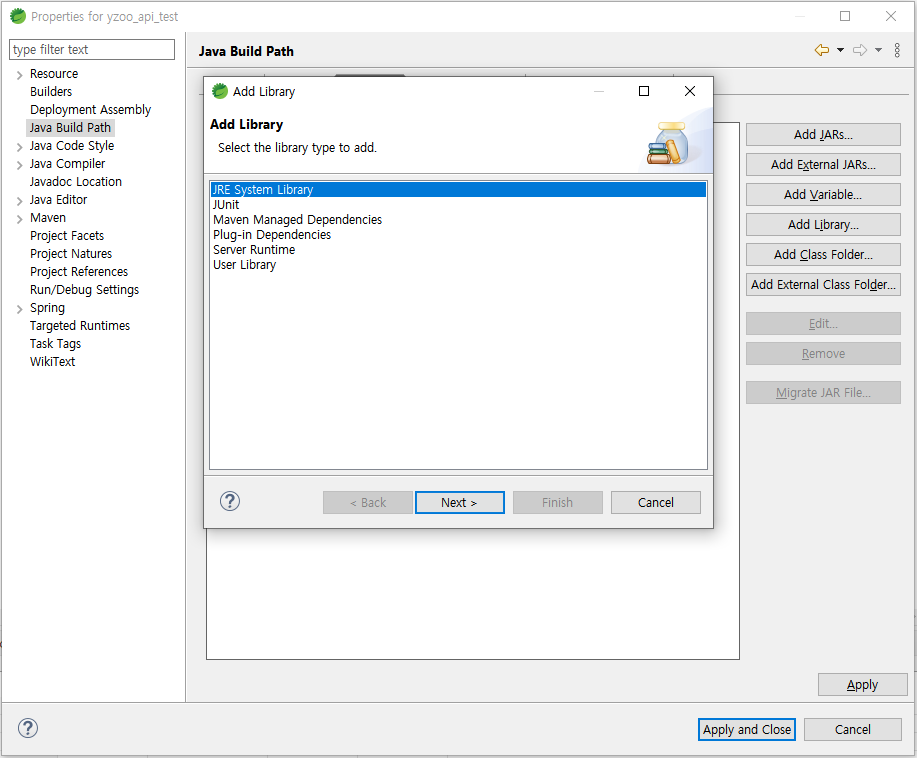Image resolution: width=917 pixels, height=758 pixels.
Task: Expand the Java Editor node
Action: (19, 201)
